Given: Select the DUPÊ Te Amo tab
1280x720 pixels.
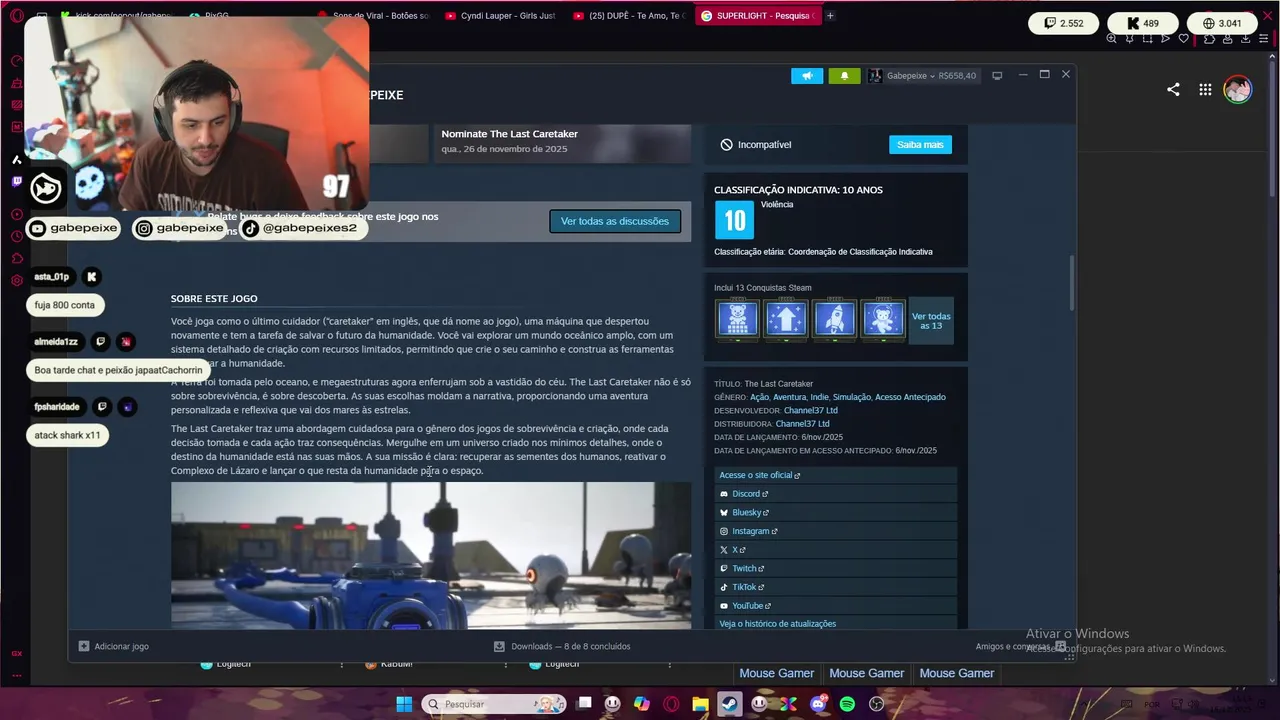Looking at the screenshot, I should (x=629, y=16).
